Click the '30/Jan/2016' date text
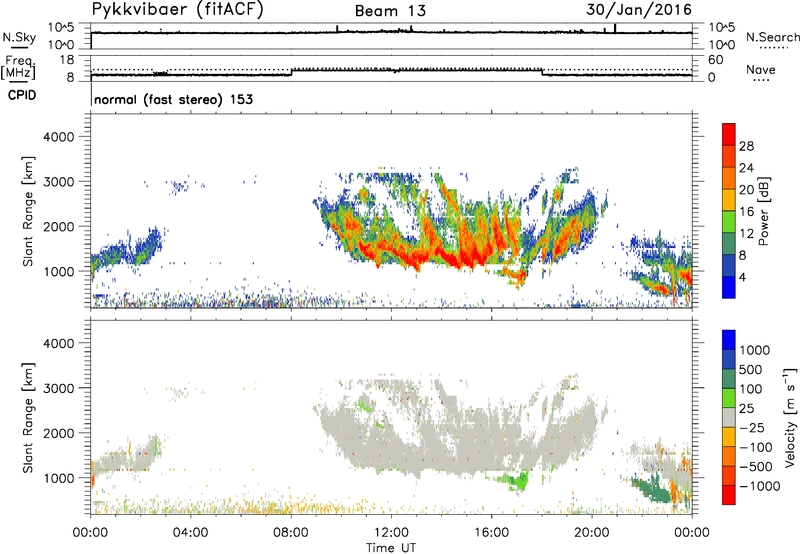The image size is (800, 554). 639,10
